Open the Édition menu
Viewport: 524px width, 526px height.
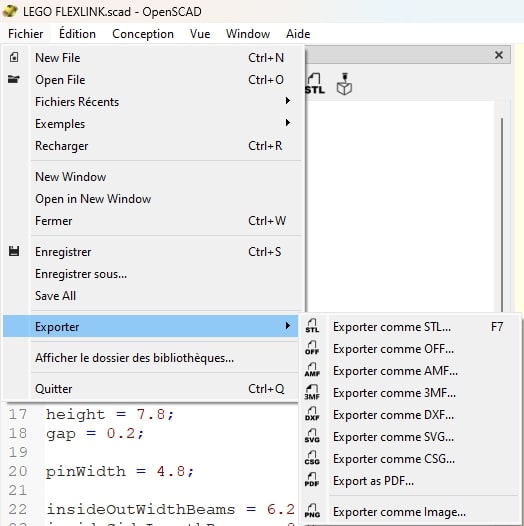tap(77, 34)
